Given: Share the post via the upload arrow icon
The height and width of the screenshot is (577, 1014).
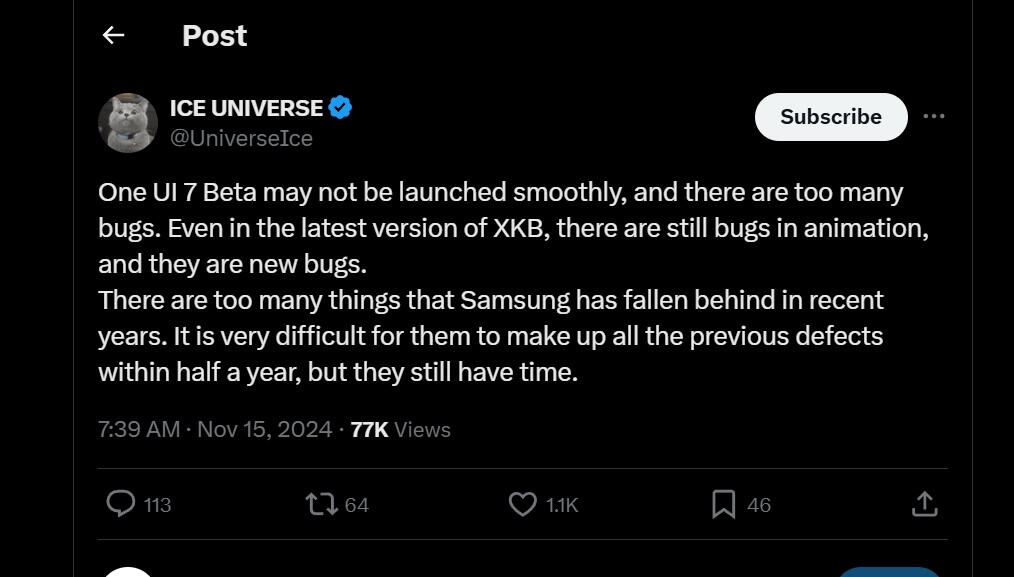Looking at the screenshot, I should (924, 505).
